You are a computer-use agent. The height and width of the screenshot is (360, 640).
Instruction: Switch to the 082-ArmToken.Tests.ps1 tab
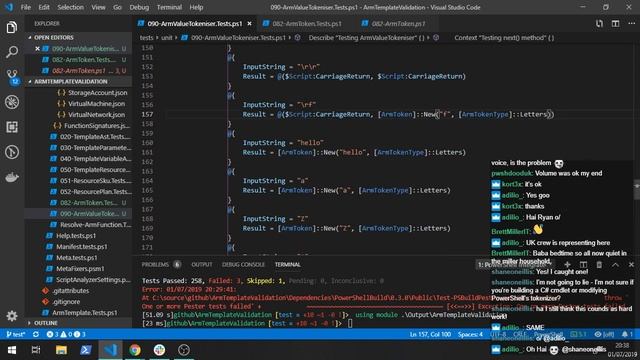coord(307,24)
